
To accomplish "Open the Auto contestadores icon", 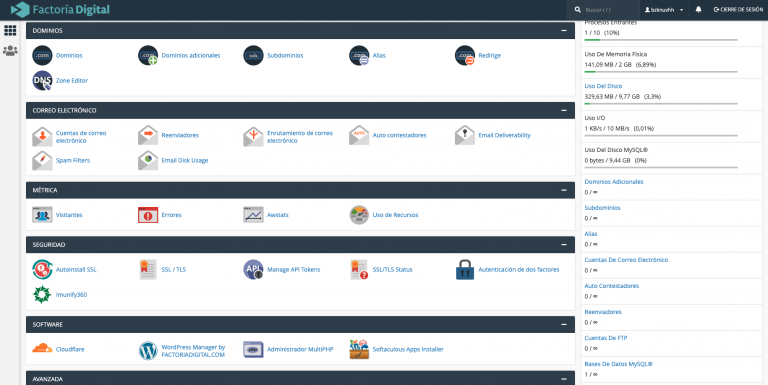I will pyautogui.click(x=359, y=135).
